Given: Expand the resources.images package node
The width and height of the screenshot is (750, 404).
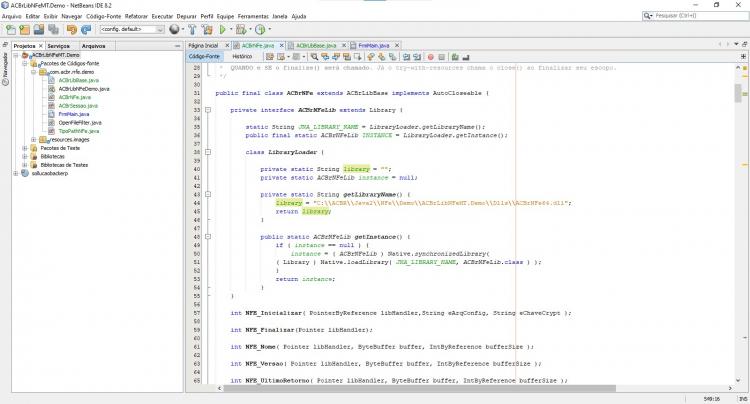Looking at the screenshot, I should (33, 140).
